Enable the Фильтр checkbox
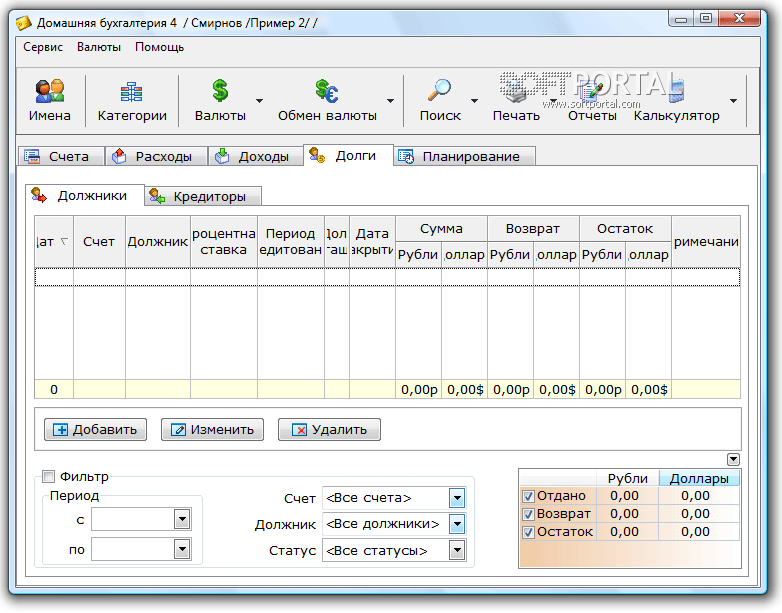The image size is (782, 613). coord(48,476)
